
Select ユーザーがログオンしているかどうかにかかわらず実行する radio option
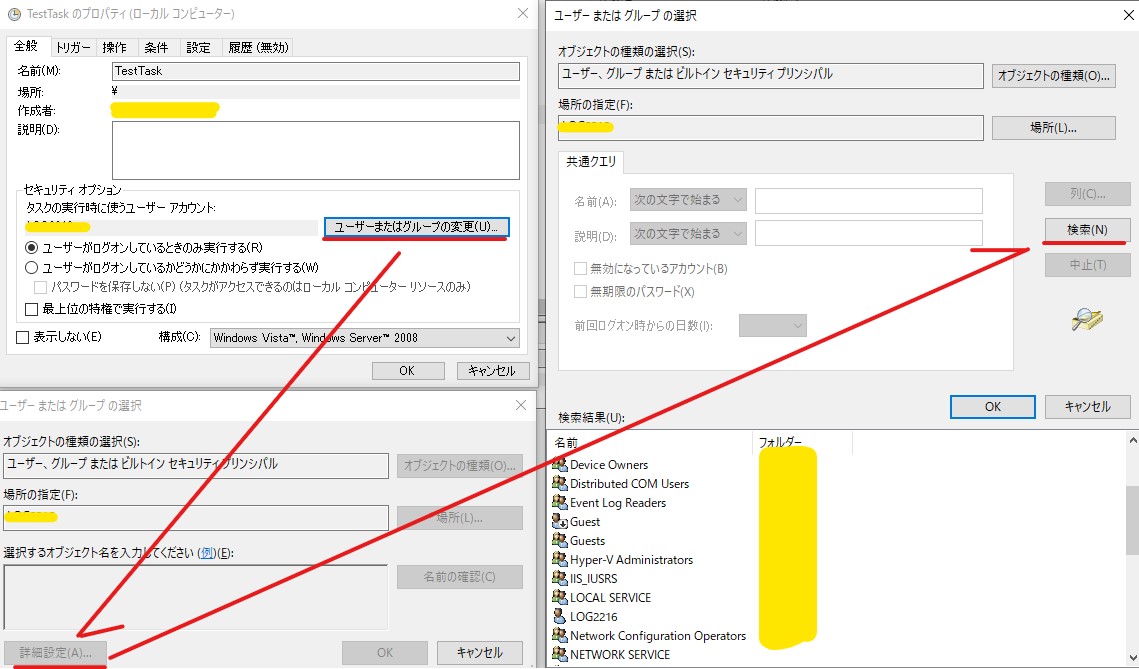click(31, 267)
